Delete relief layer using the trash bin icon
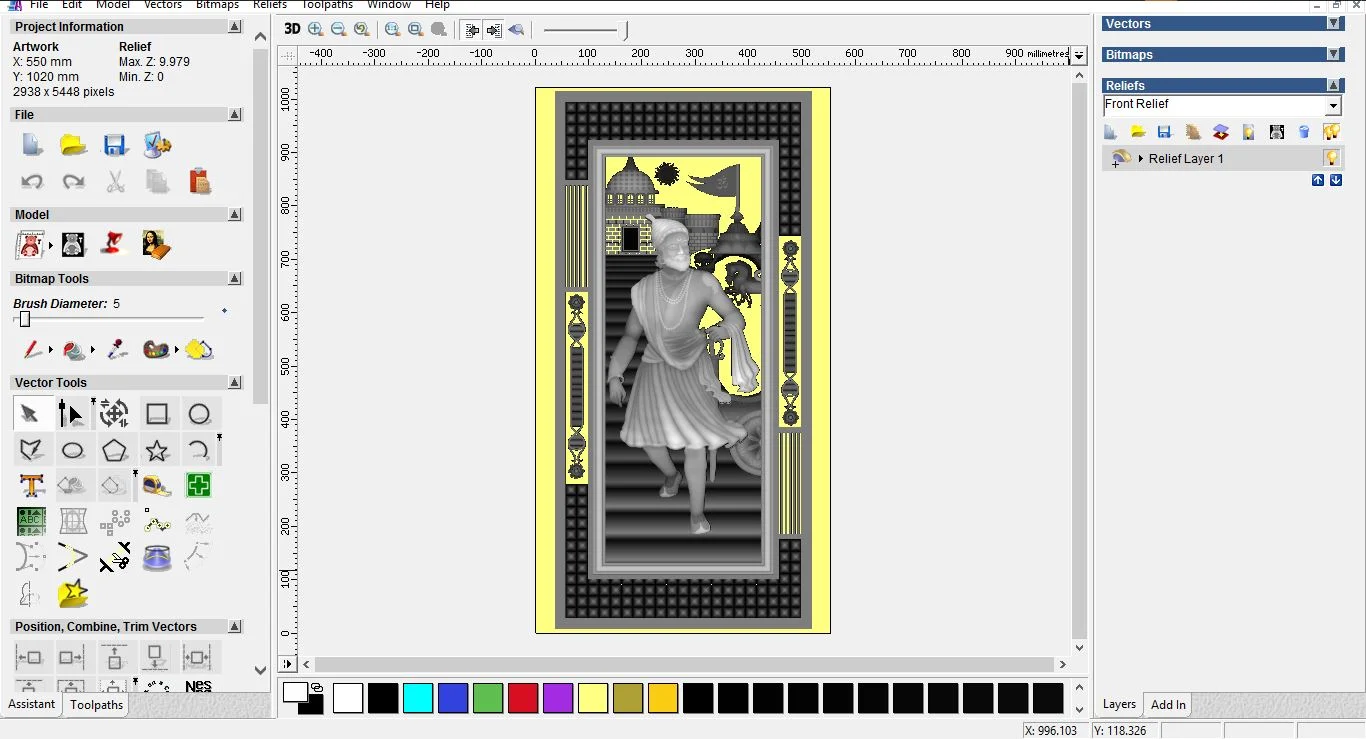The image size is (1366, 739). tap(1304, 132)
